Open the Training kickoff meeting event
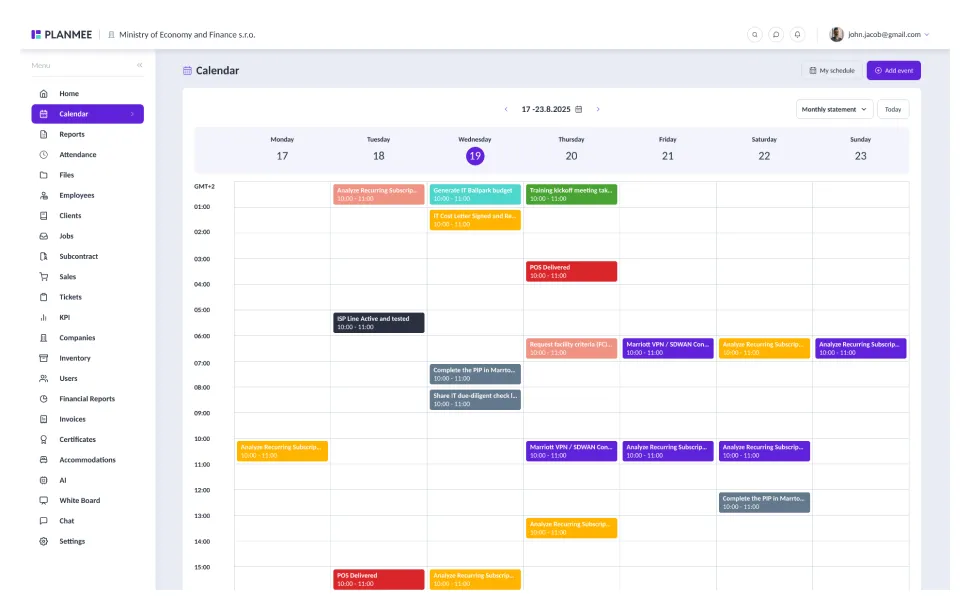 coord(571,194)
